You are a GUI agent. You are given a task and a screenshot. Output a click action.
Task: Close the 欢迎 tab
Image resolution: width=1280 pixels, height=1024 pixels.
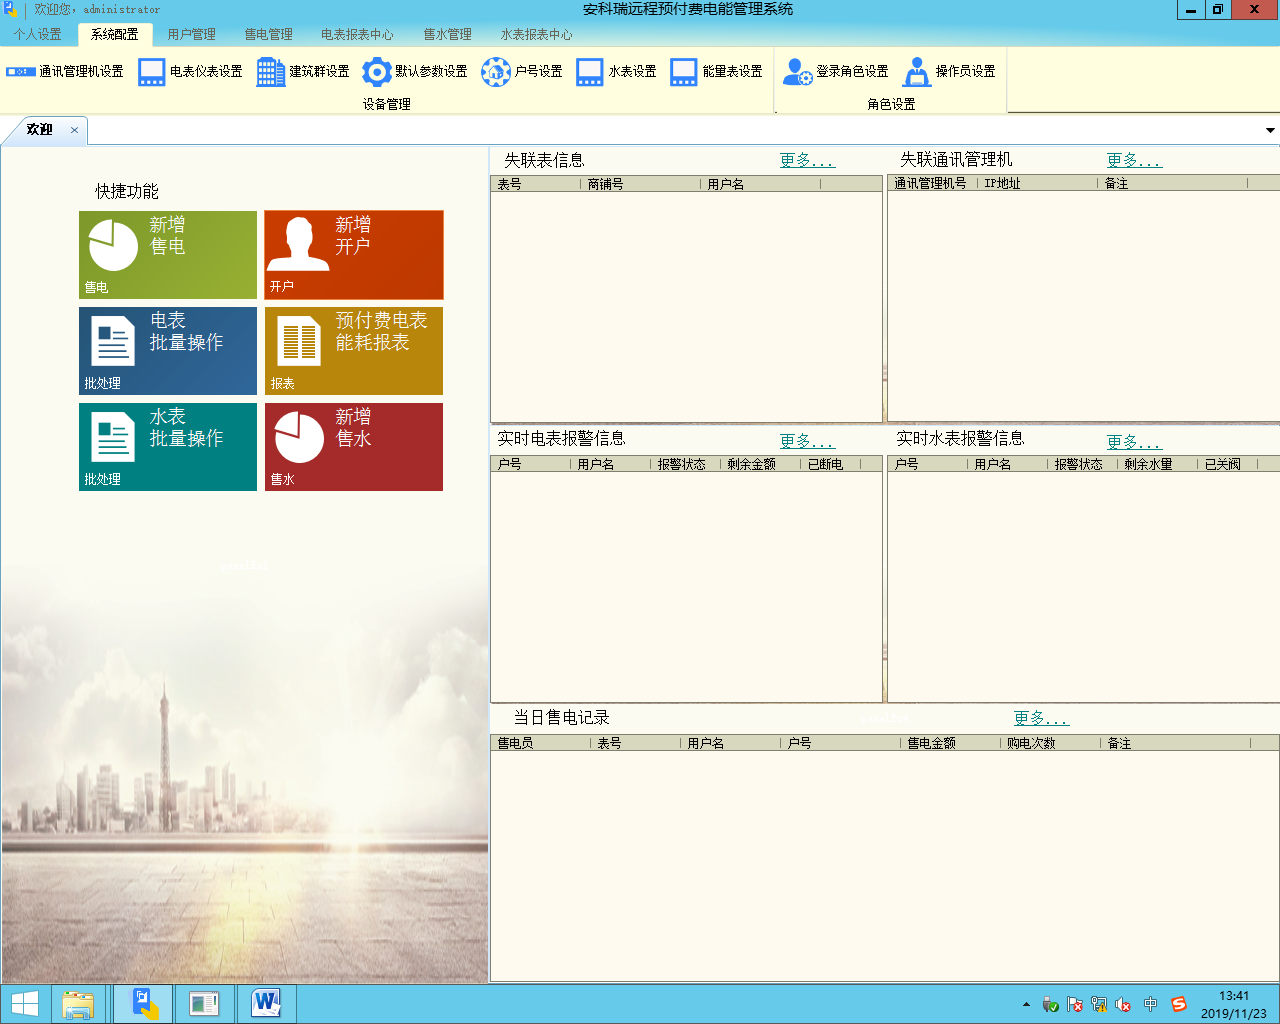(74, 130)
